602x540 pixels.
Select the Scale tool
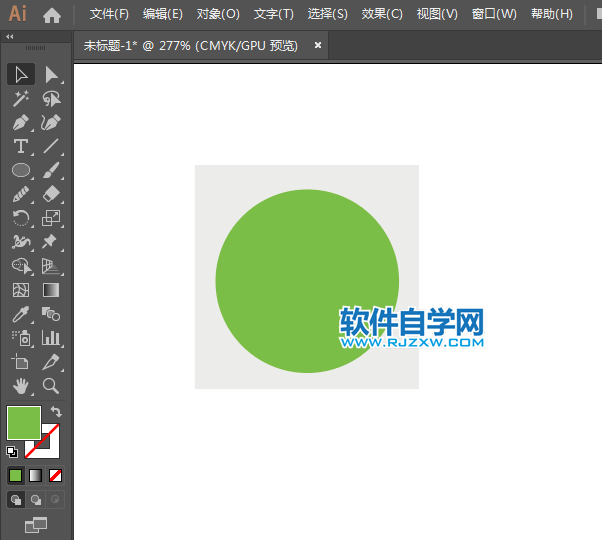[x=51, y=218]
